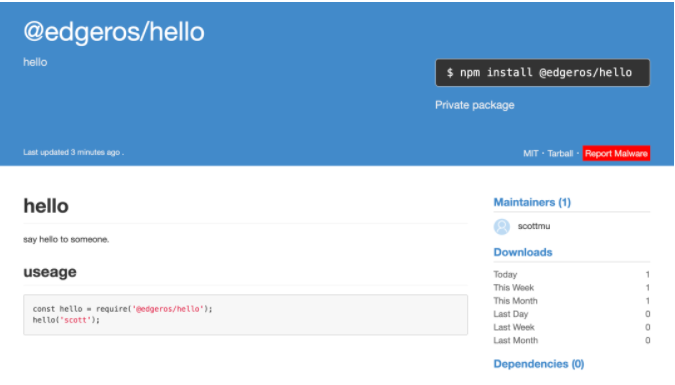675x385 pixels.
Task: Click the This Month downloads row
Action: coord(572,301)
